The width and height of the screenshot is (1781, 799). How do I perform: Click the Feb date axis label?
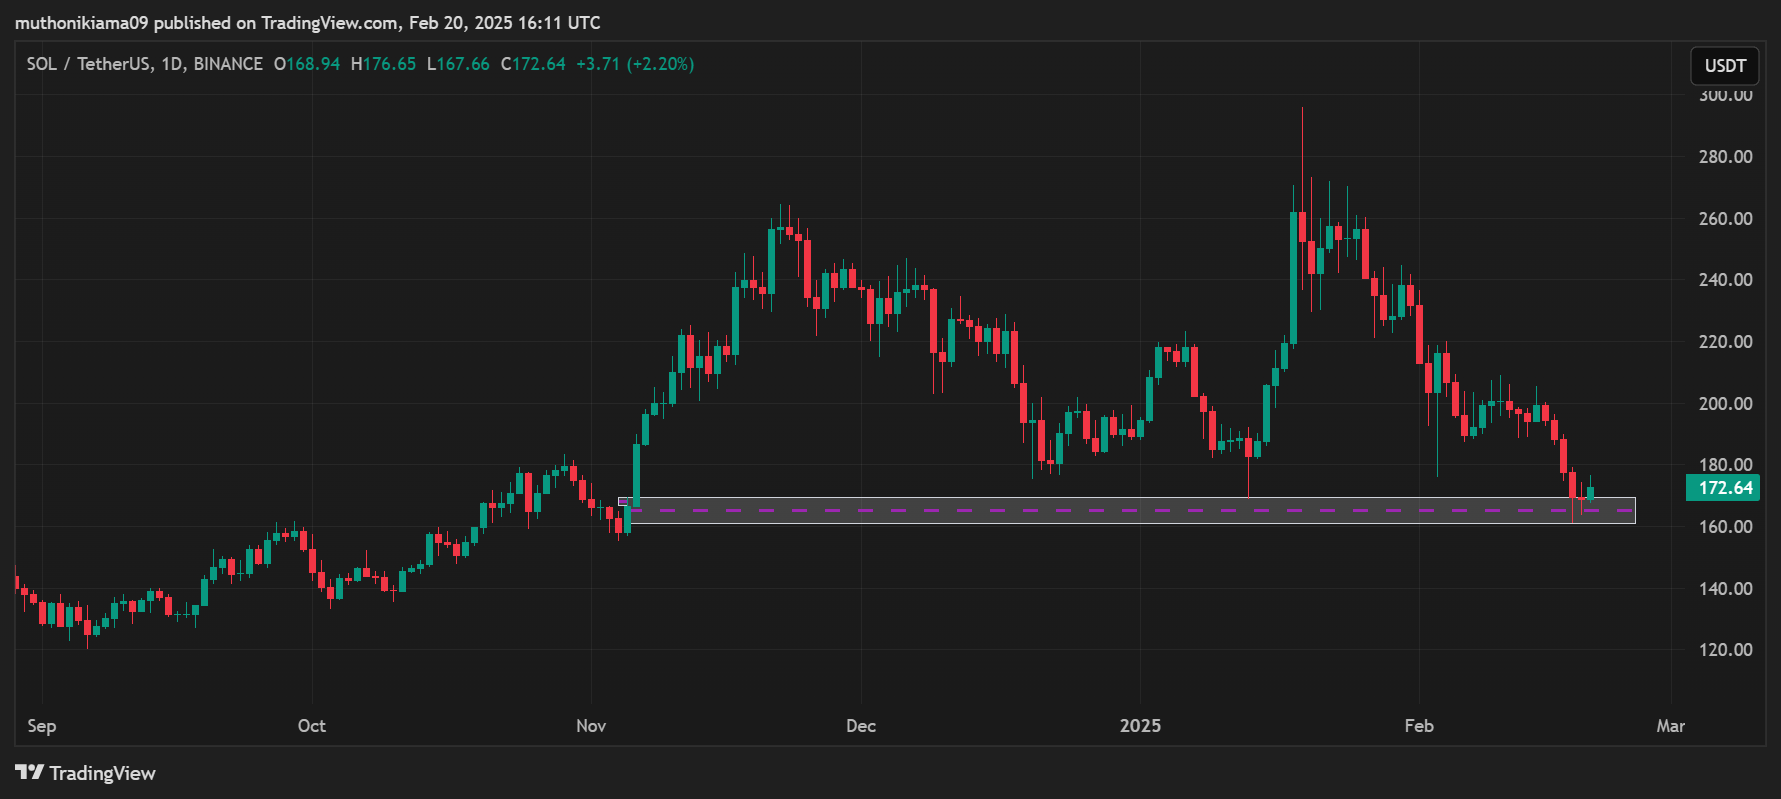coord(1419,726)
